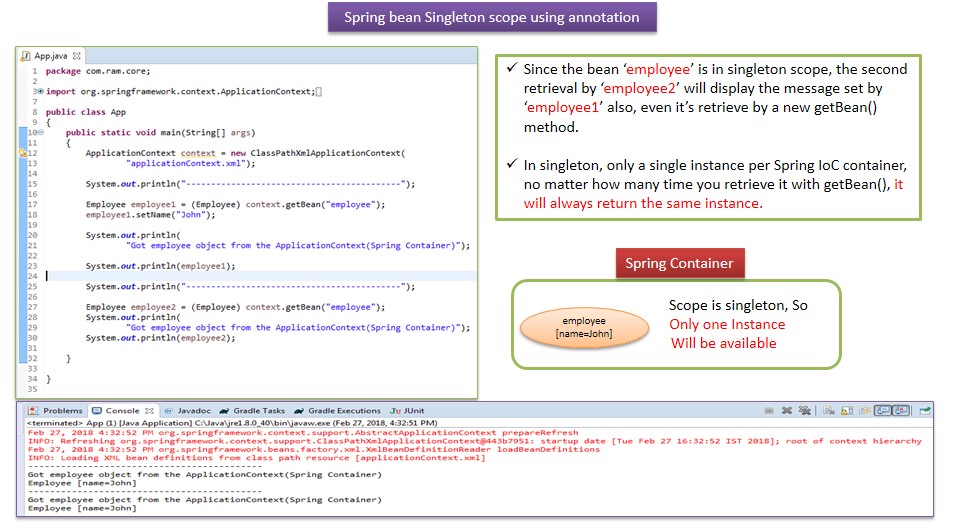Click the first checkmark bullet 'Since the bean'
960x528 pixels.
point(512,68)
